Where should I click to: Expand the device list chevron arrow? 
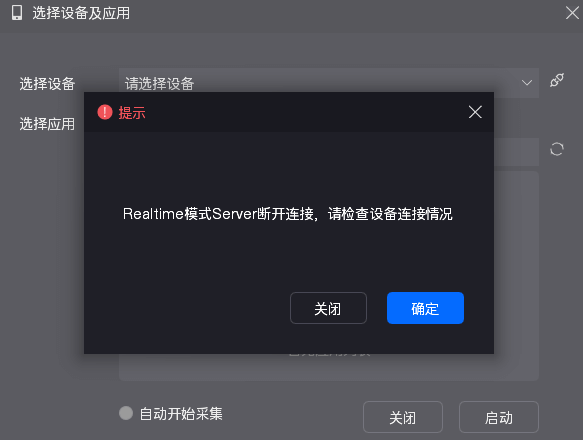pyautogui.click(x=526, y=83)
